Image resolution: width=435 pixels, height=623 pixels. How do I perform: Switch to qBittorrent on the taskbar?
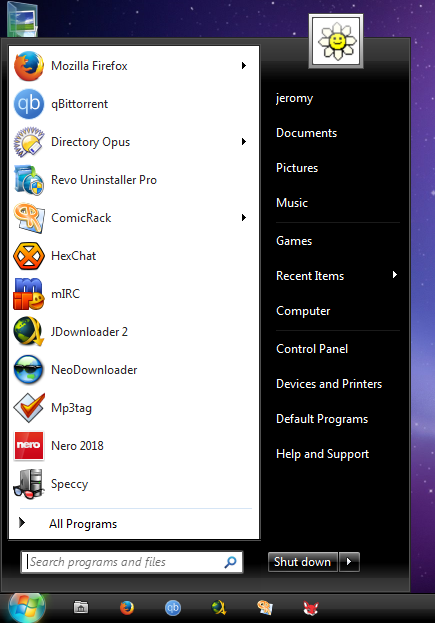(x=173, y=608)
